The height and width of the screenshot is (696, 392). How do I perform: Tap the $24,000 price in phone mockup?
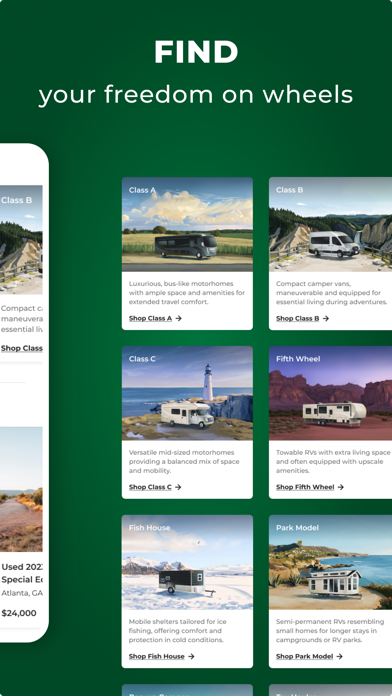[x=19, y=613]
